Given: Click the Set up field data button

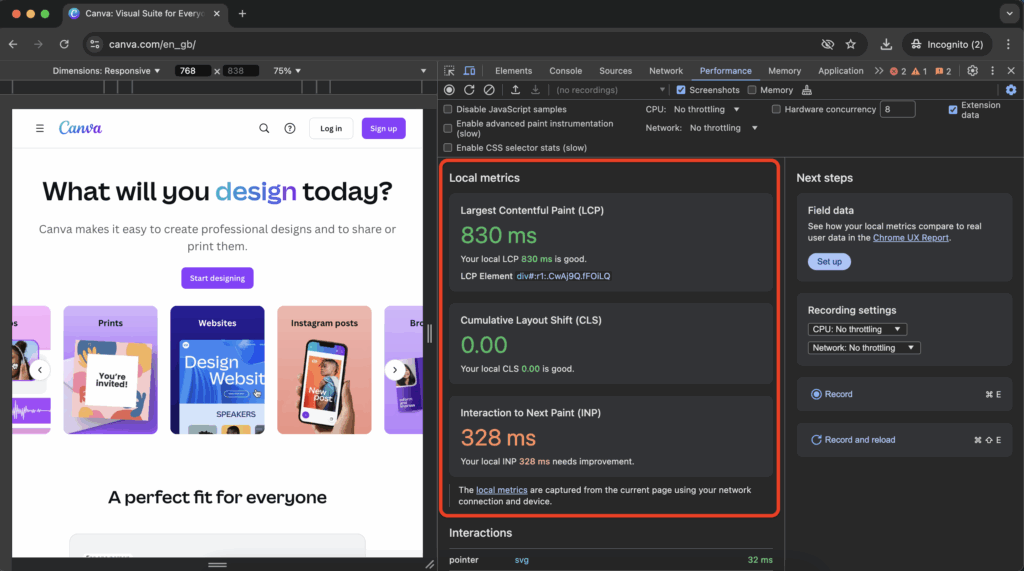Looking at the screenshot, I should [x=829, y=261].
